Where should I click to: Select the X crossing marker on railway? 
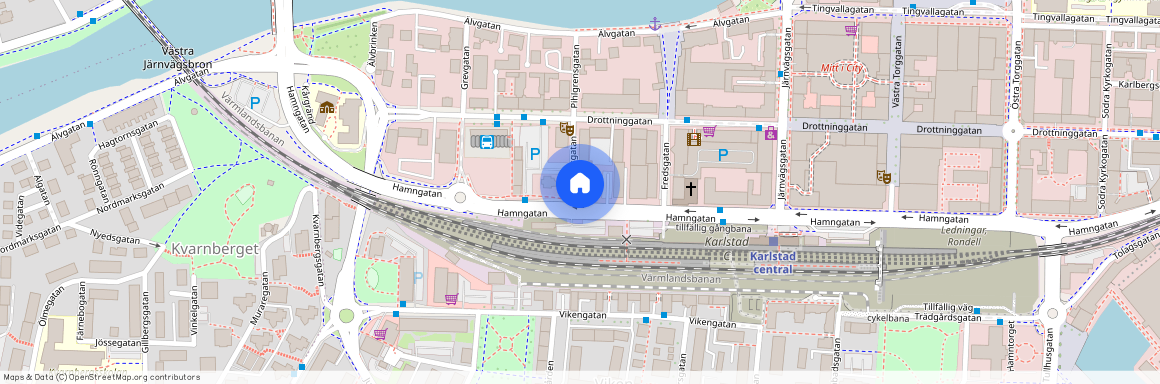627,239
